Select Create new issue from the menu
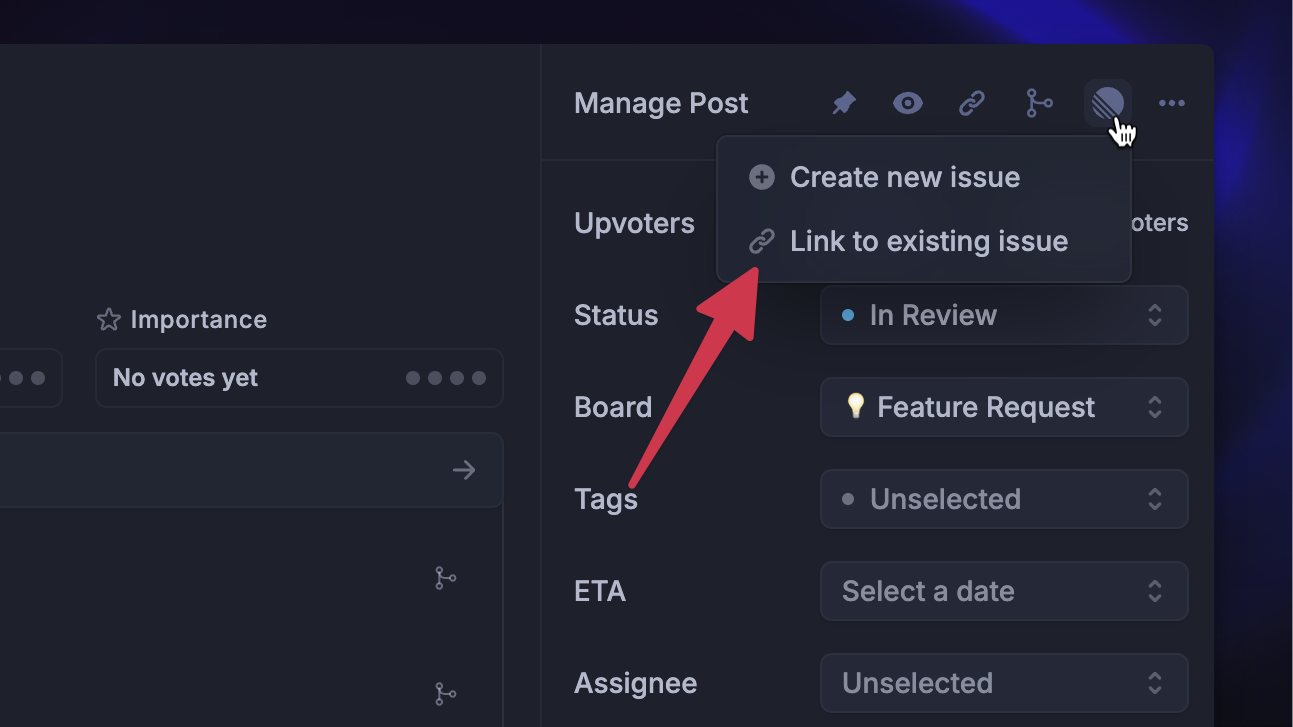Image resolution: width=1293 pixels, height=727 pixels. (904, 177)
